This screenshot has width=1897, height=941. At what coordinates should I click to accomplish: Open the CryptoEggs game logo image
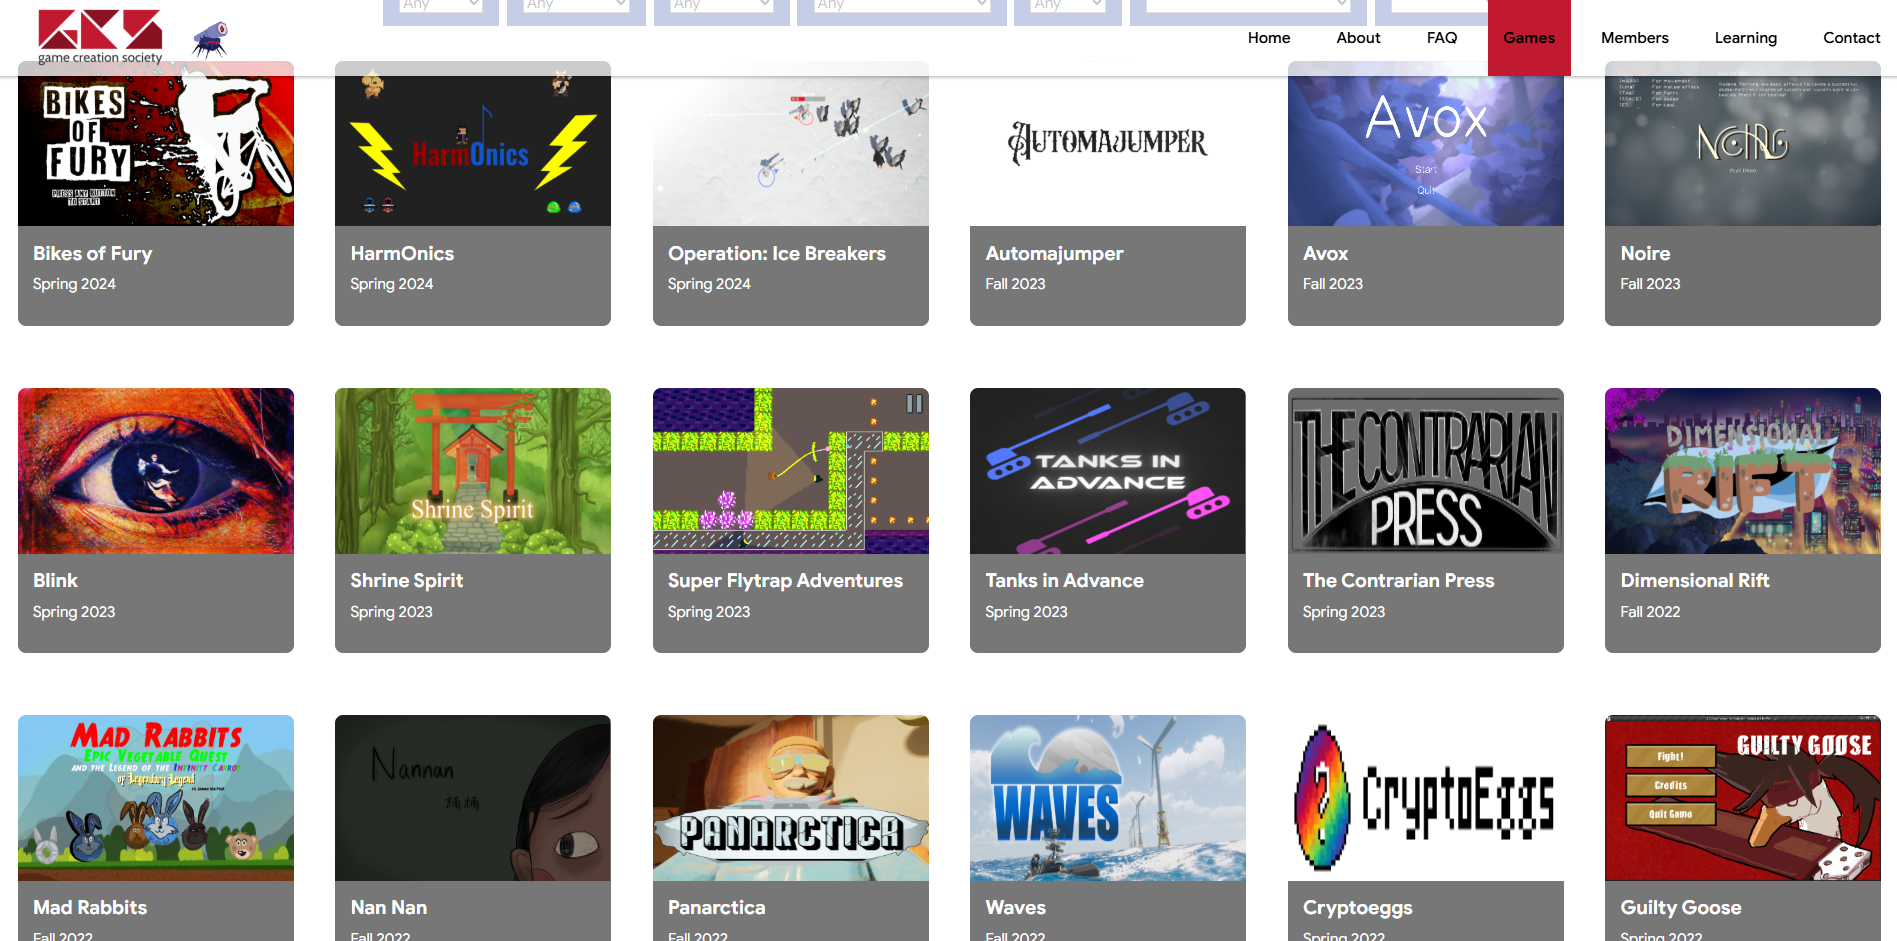click(1425, 798)
